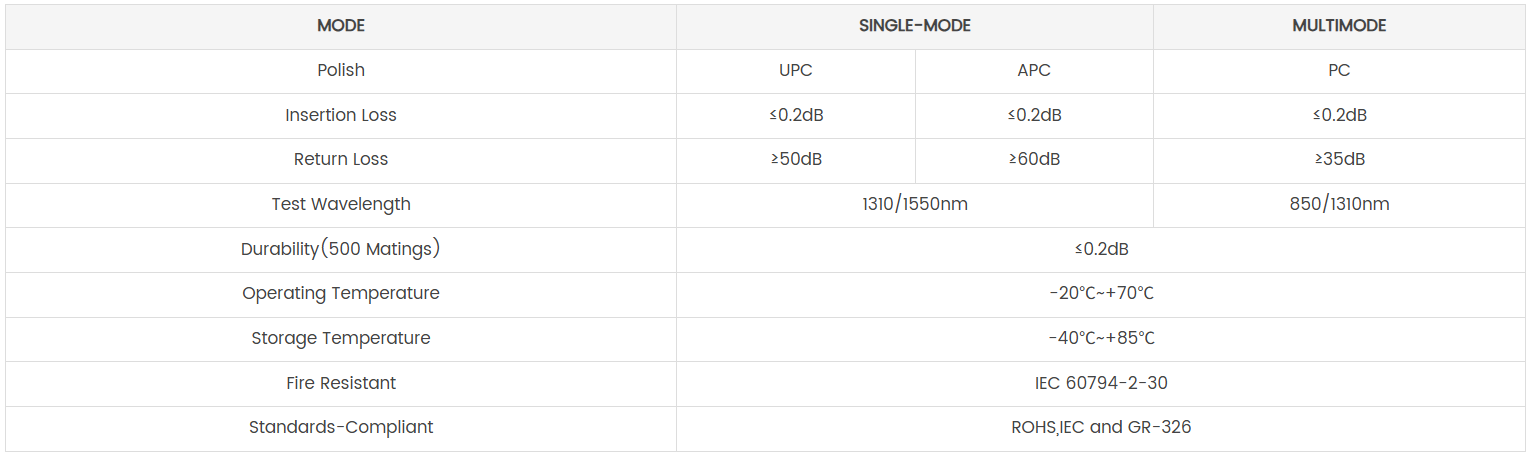Click the ≥35dB return loss value
The width and height of the screenshot is (1533, 457).
1339,160
